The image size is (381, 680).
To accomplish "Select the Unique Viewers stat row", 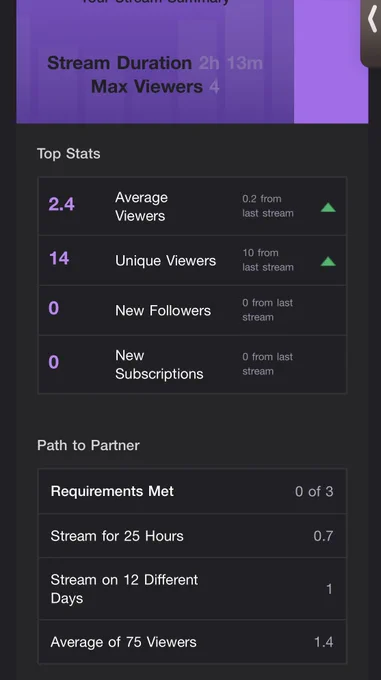I will (x=192, y=260).
